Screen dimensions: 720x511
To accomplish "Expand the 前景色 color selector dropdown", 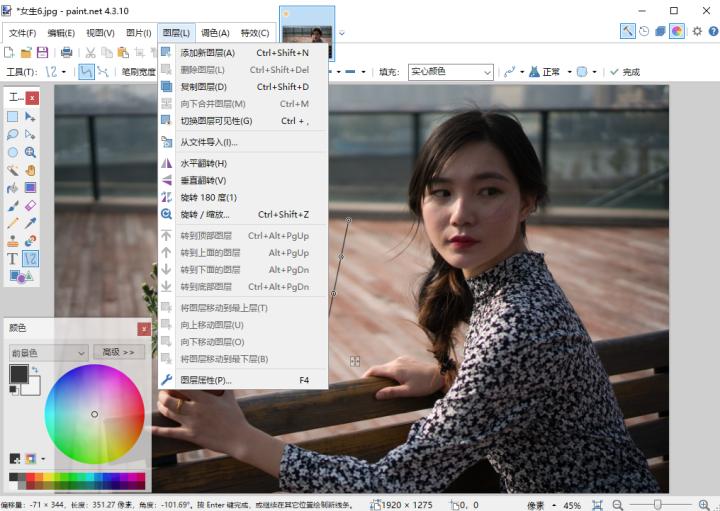I will coord(48,352).
